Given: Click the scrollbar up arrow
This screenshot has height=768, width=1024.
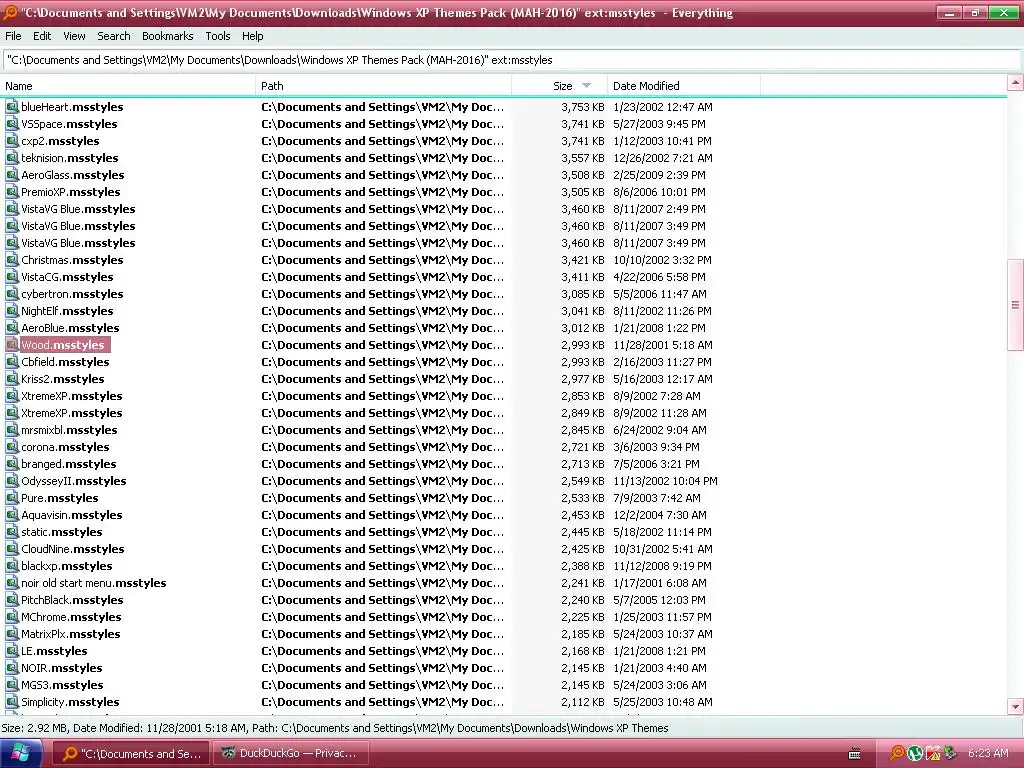Looking at the screenshot, I should 1015,82.
